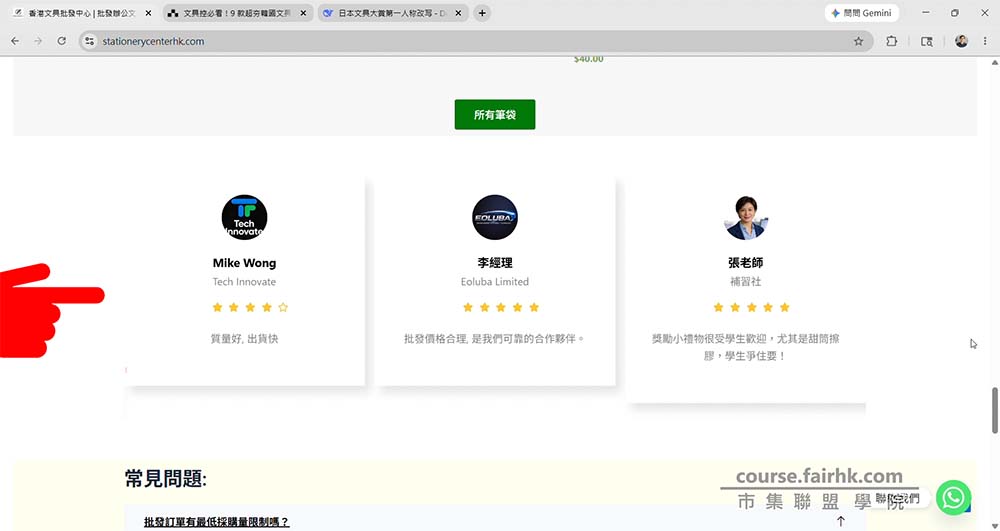The image size is (1000, 531).
Task: Close the 日本文具大賞 tab
Action: click(458, 13)
